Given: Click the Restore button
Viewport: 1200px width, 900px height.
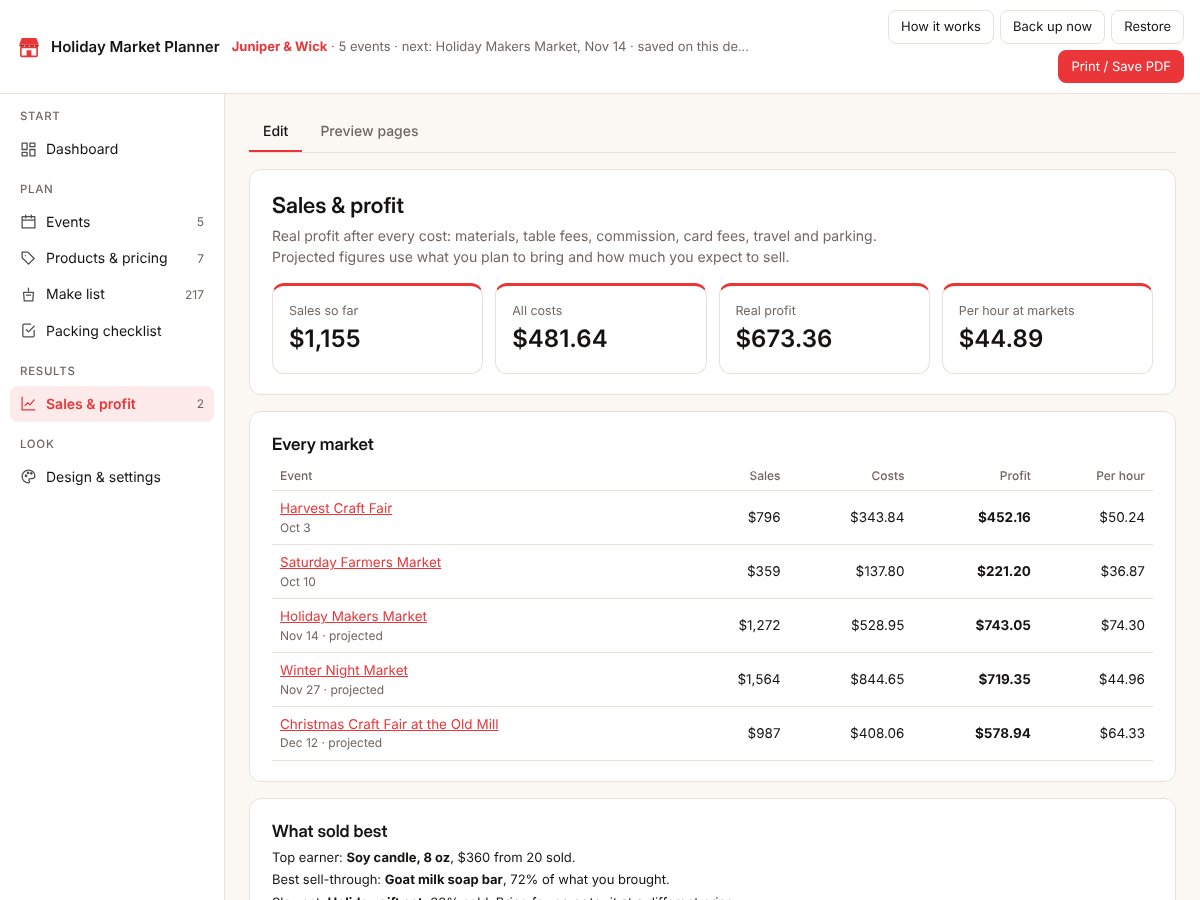Looking at the screenshot, I should 1147,27.
